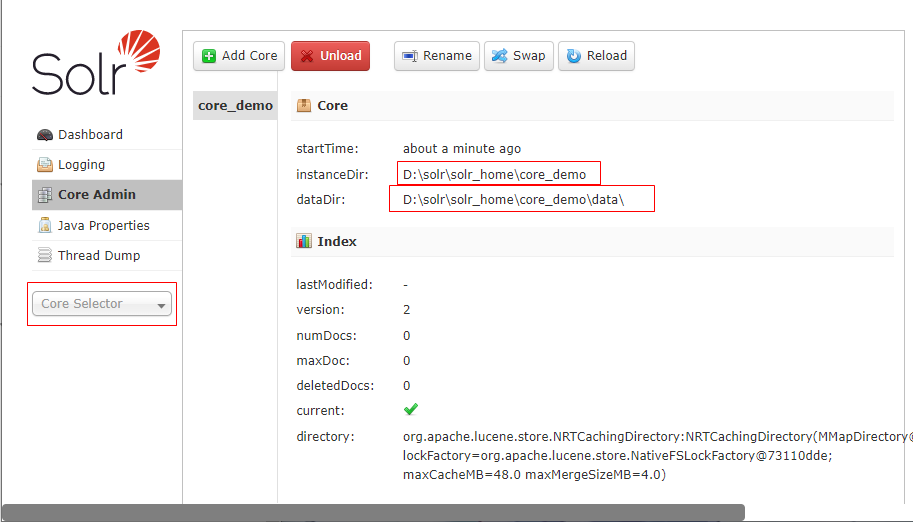
Task: Click the Core section box icon
Action: [x=304, y=105]
